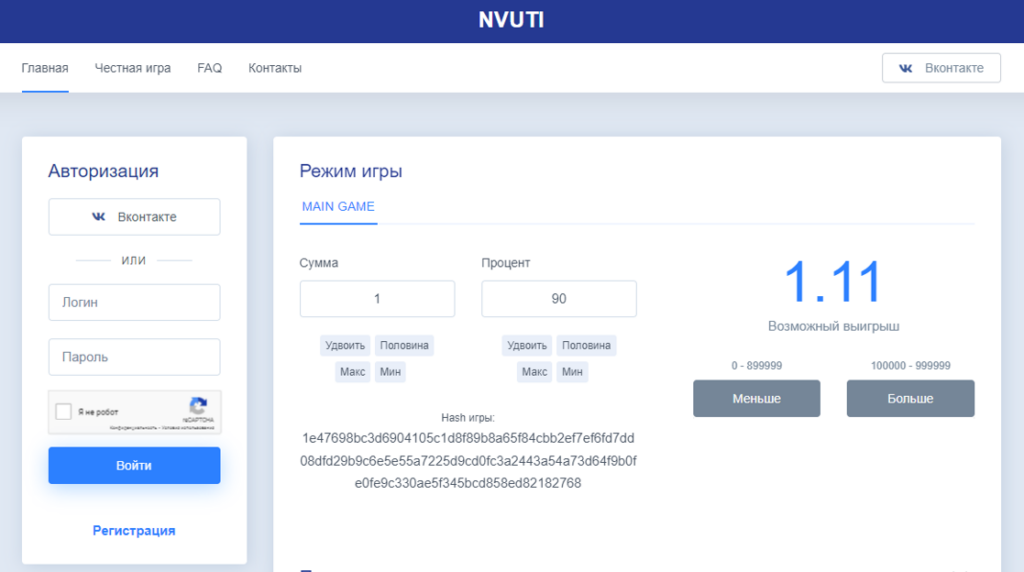The width and height of the screenshot is (1024, 572).
Task: Click the 'Режим игры' heading
Action: (351, 171)
